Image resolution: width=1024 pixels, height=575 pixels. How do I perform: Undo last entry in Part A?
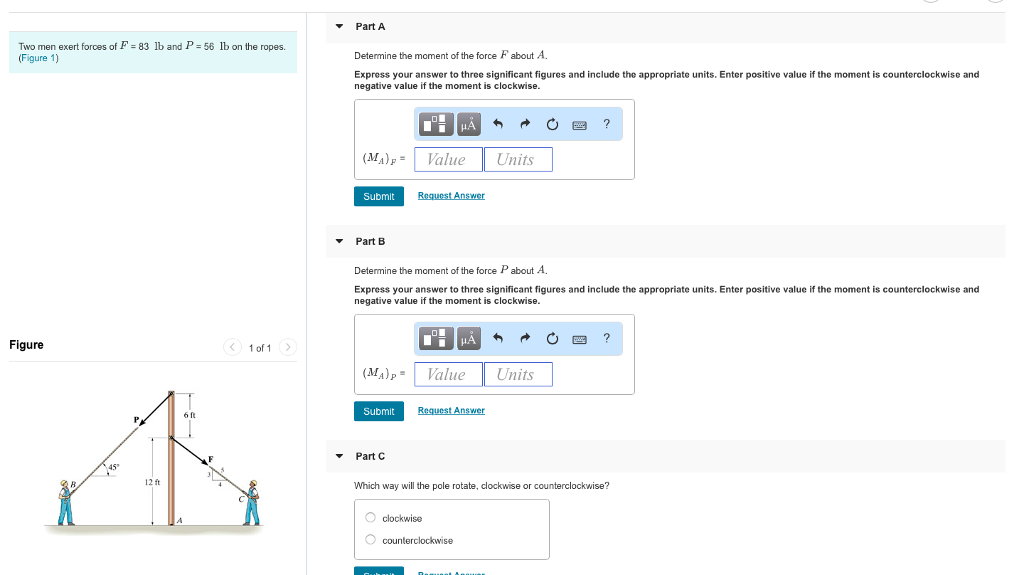[497, 125]
